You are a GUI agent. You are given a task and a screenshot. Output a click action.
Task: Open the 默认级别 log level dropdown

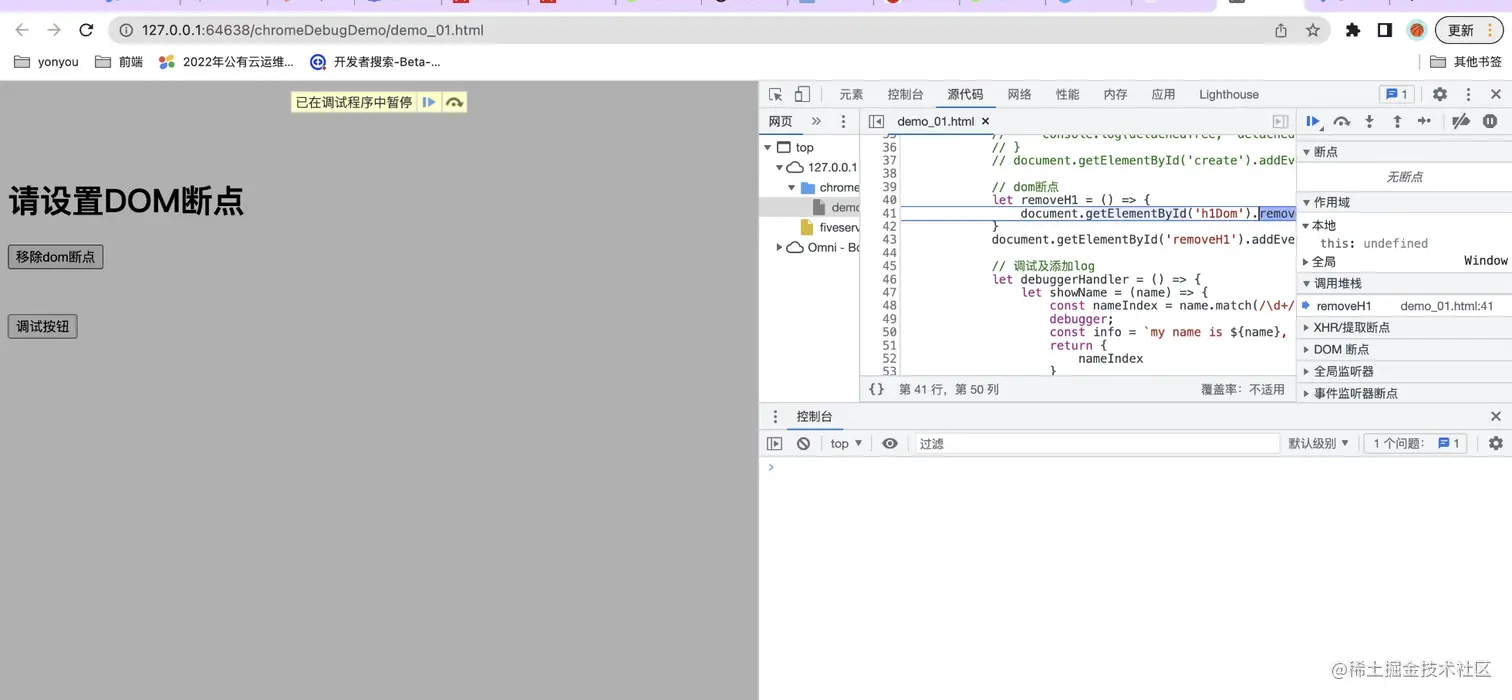click(1319, 443)
